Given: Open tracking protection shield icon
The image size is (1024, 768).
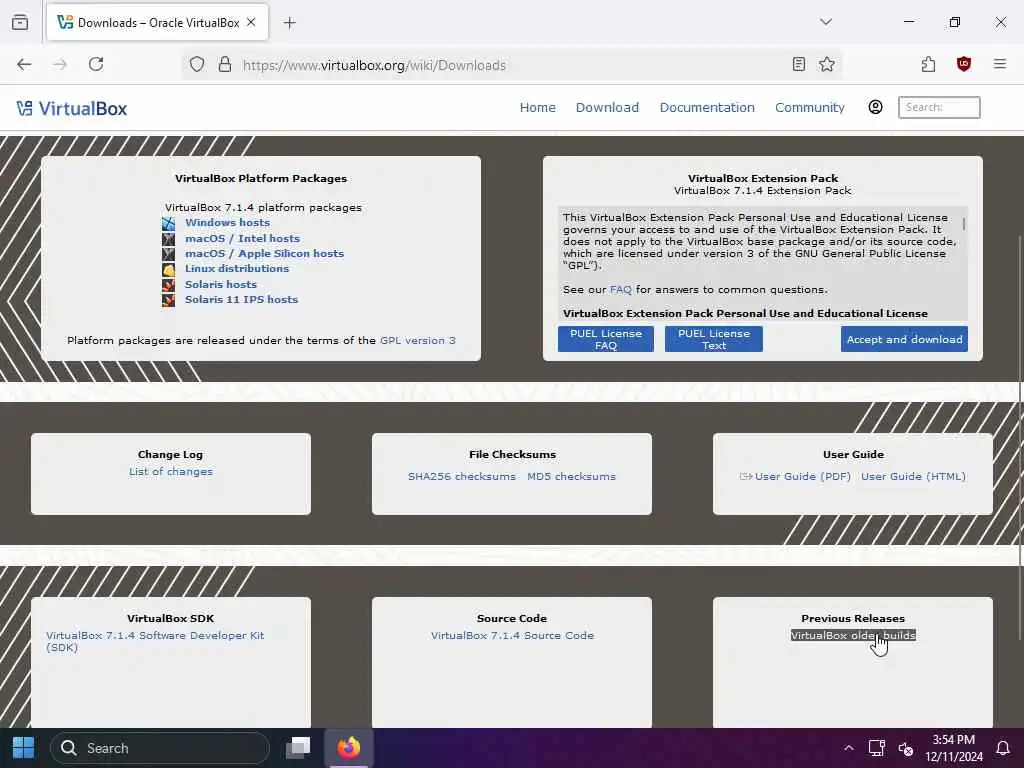Looking at the screenshot, I should 197,64.
